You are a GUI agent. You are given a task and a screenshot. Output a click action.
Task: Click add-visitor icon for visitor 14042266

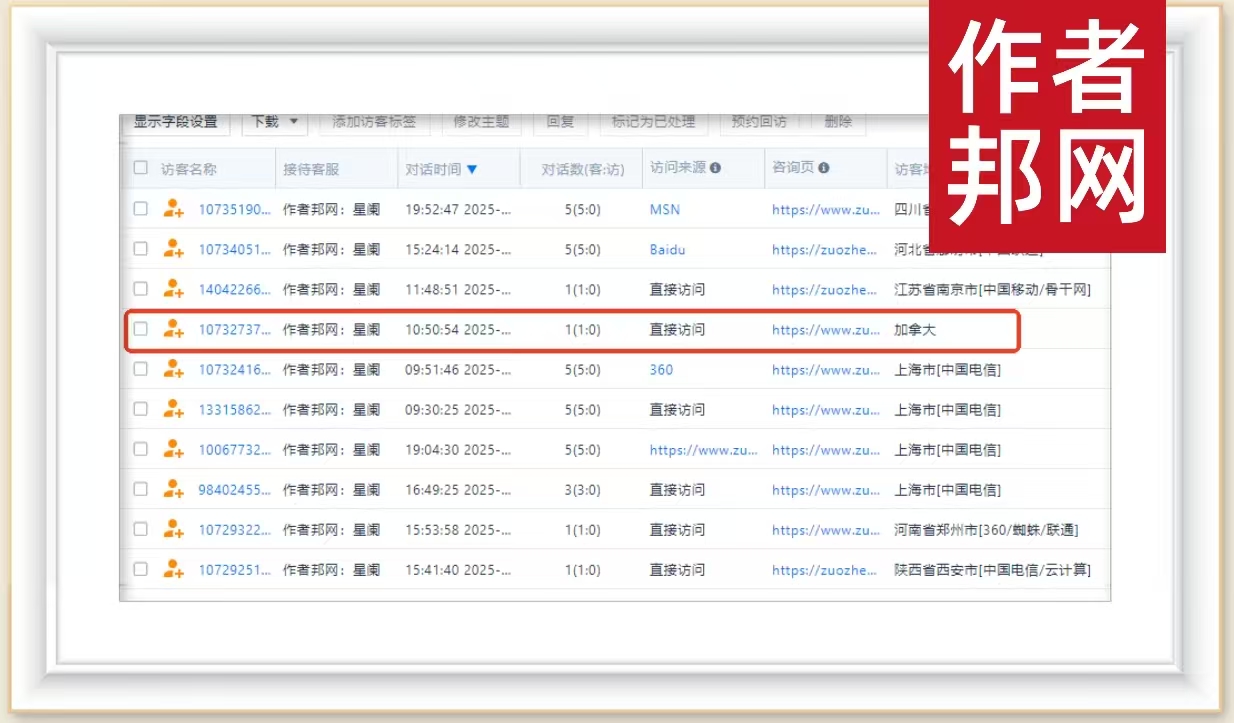pyautogui.click(x=174, y=289)
